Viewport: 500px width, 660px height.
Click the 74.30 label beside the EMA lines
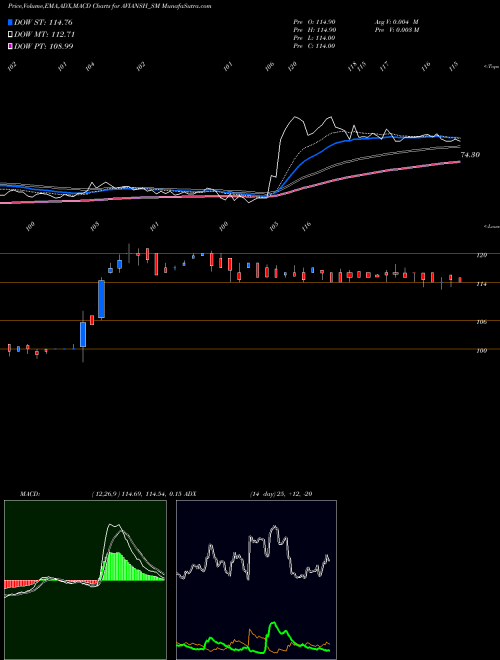click(470, 155)
